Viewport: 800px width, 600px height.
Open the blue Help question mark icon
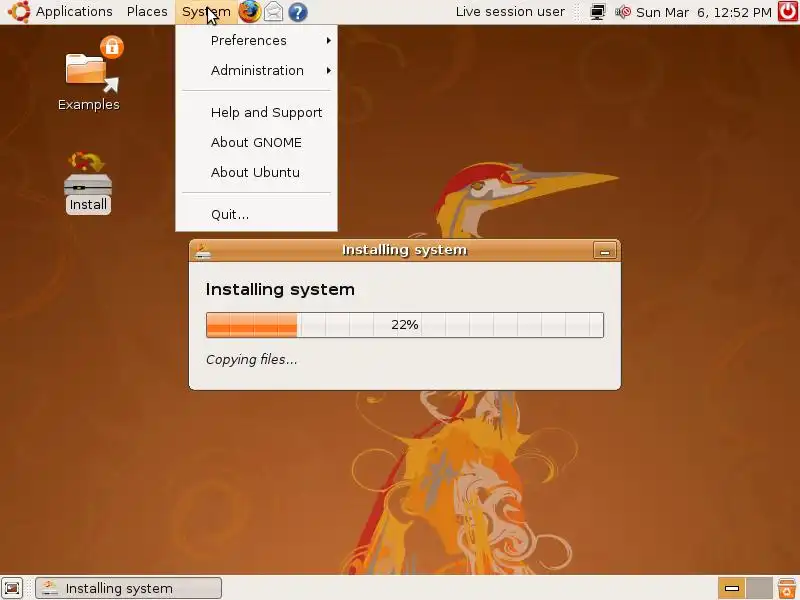click(297, 12)
